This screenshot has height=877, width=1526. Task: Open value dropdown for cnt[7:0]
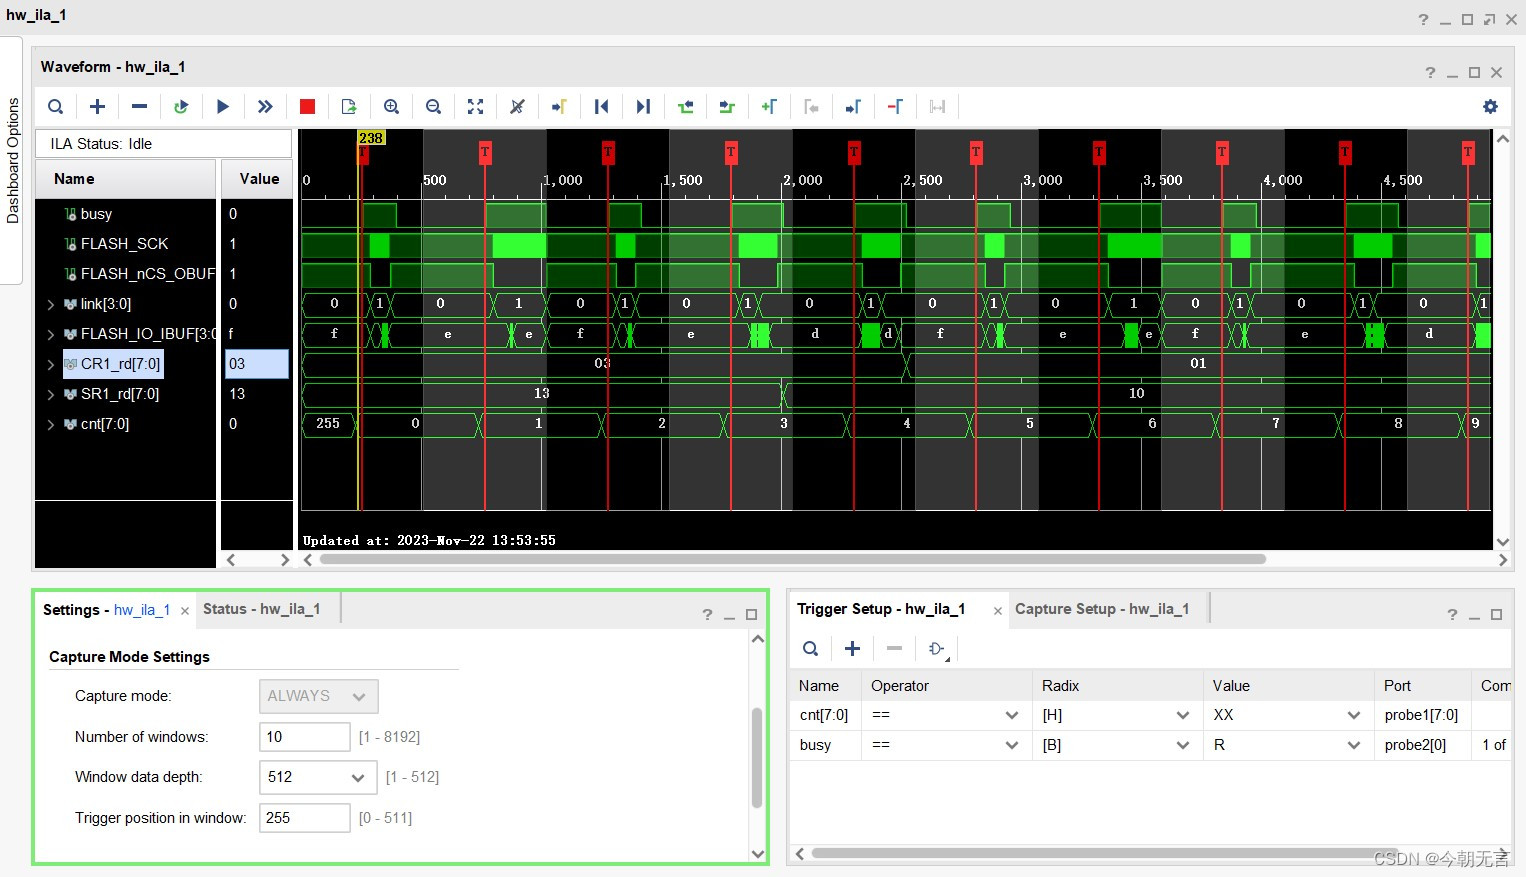pos(1354,715)
